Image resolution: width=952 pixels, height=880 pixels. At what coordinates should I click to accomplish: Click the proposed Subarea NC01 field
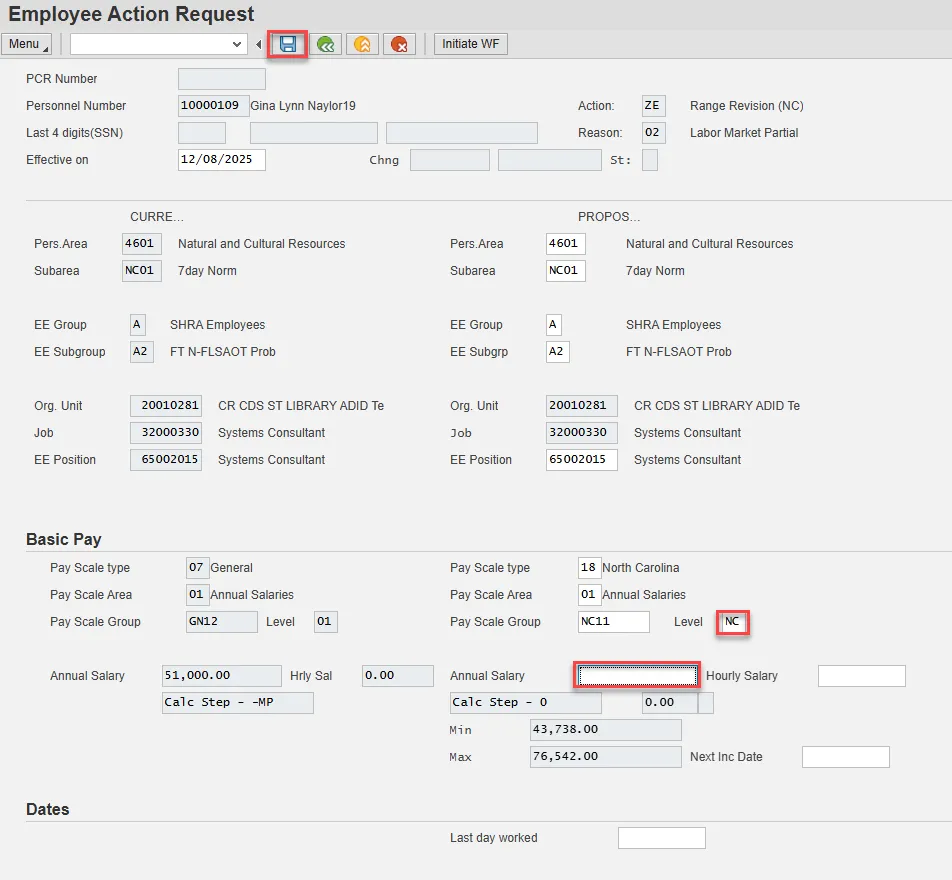(565, 271)
